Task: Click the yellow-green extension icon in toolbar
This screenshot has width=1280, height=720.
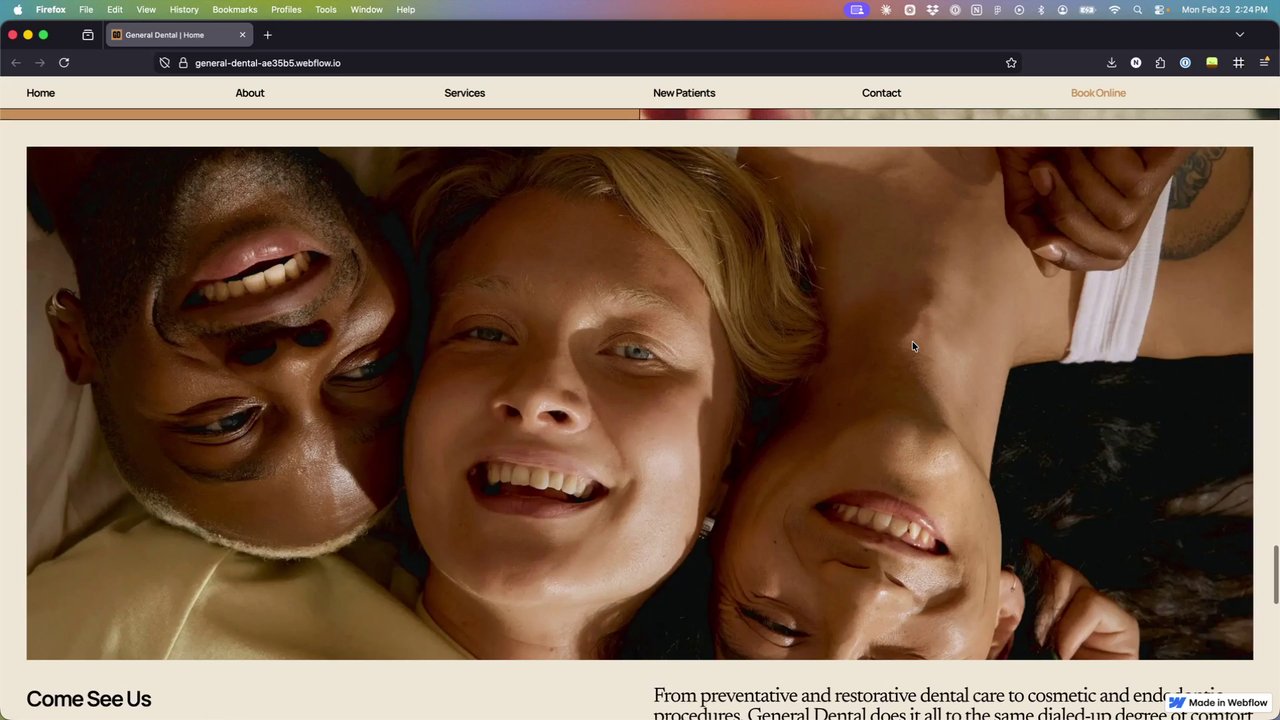Action: [1212, 63]
